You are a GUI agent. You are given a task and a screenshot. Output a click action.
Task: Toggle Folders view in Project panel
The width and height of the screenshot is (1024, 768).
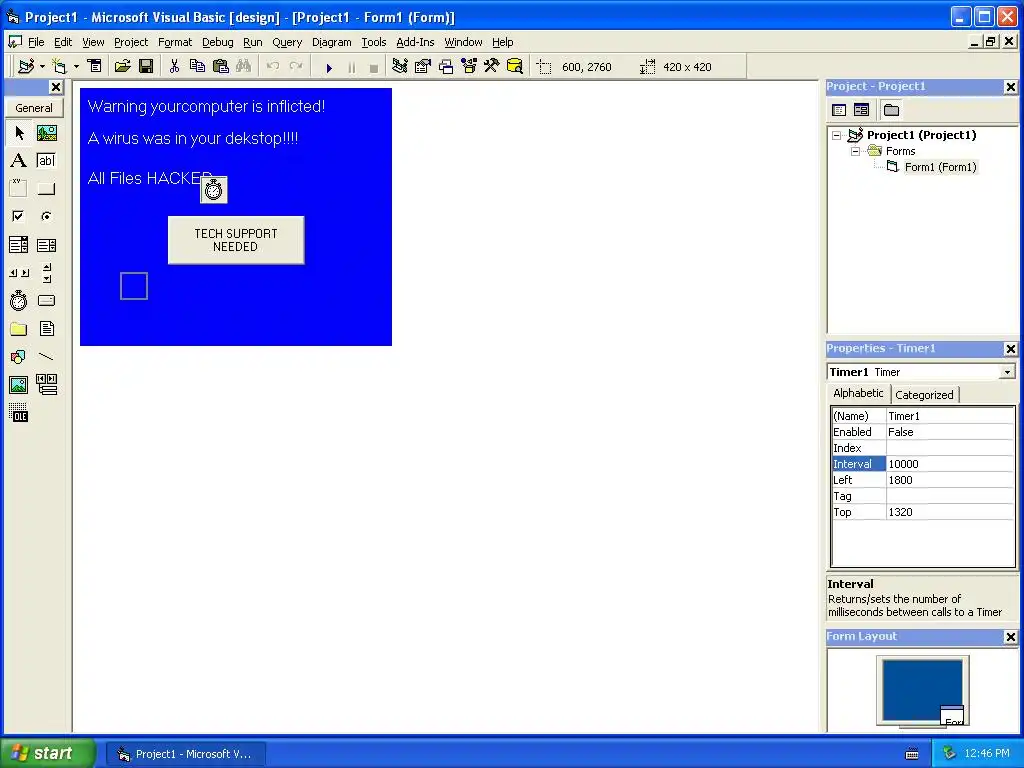[891, 110]
